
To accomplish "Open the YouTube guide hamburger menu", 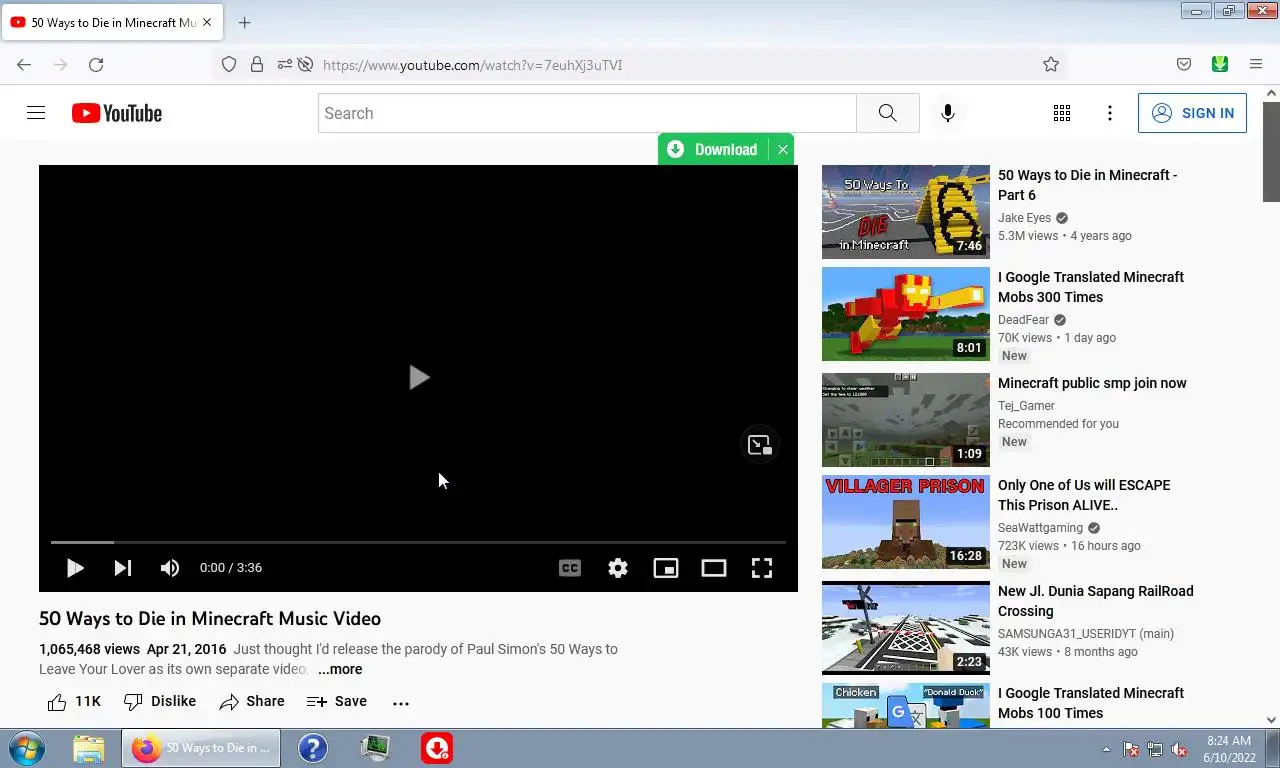I will (36, 113).
